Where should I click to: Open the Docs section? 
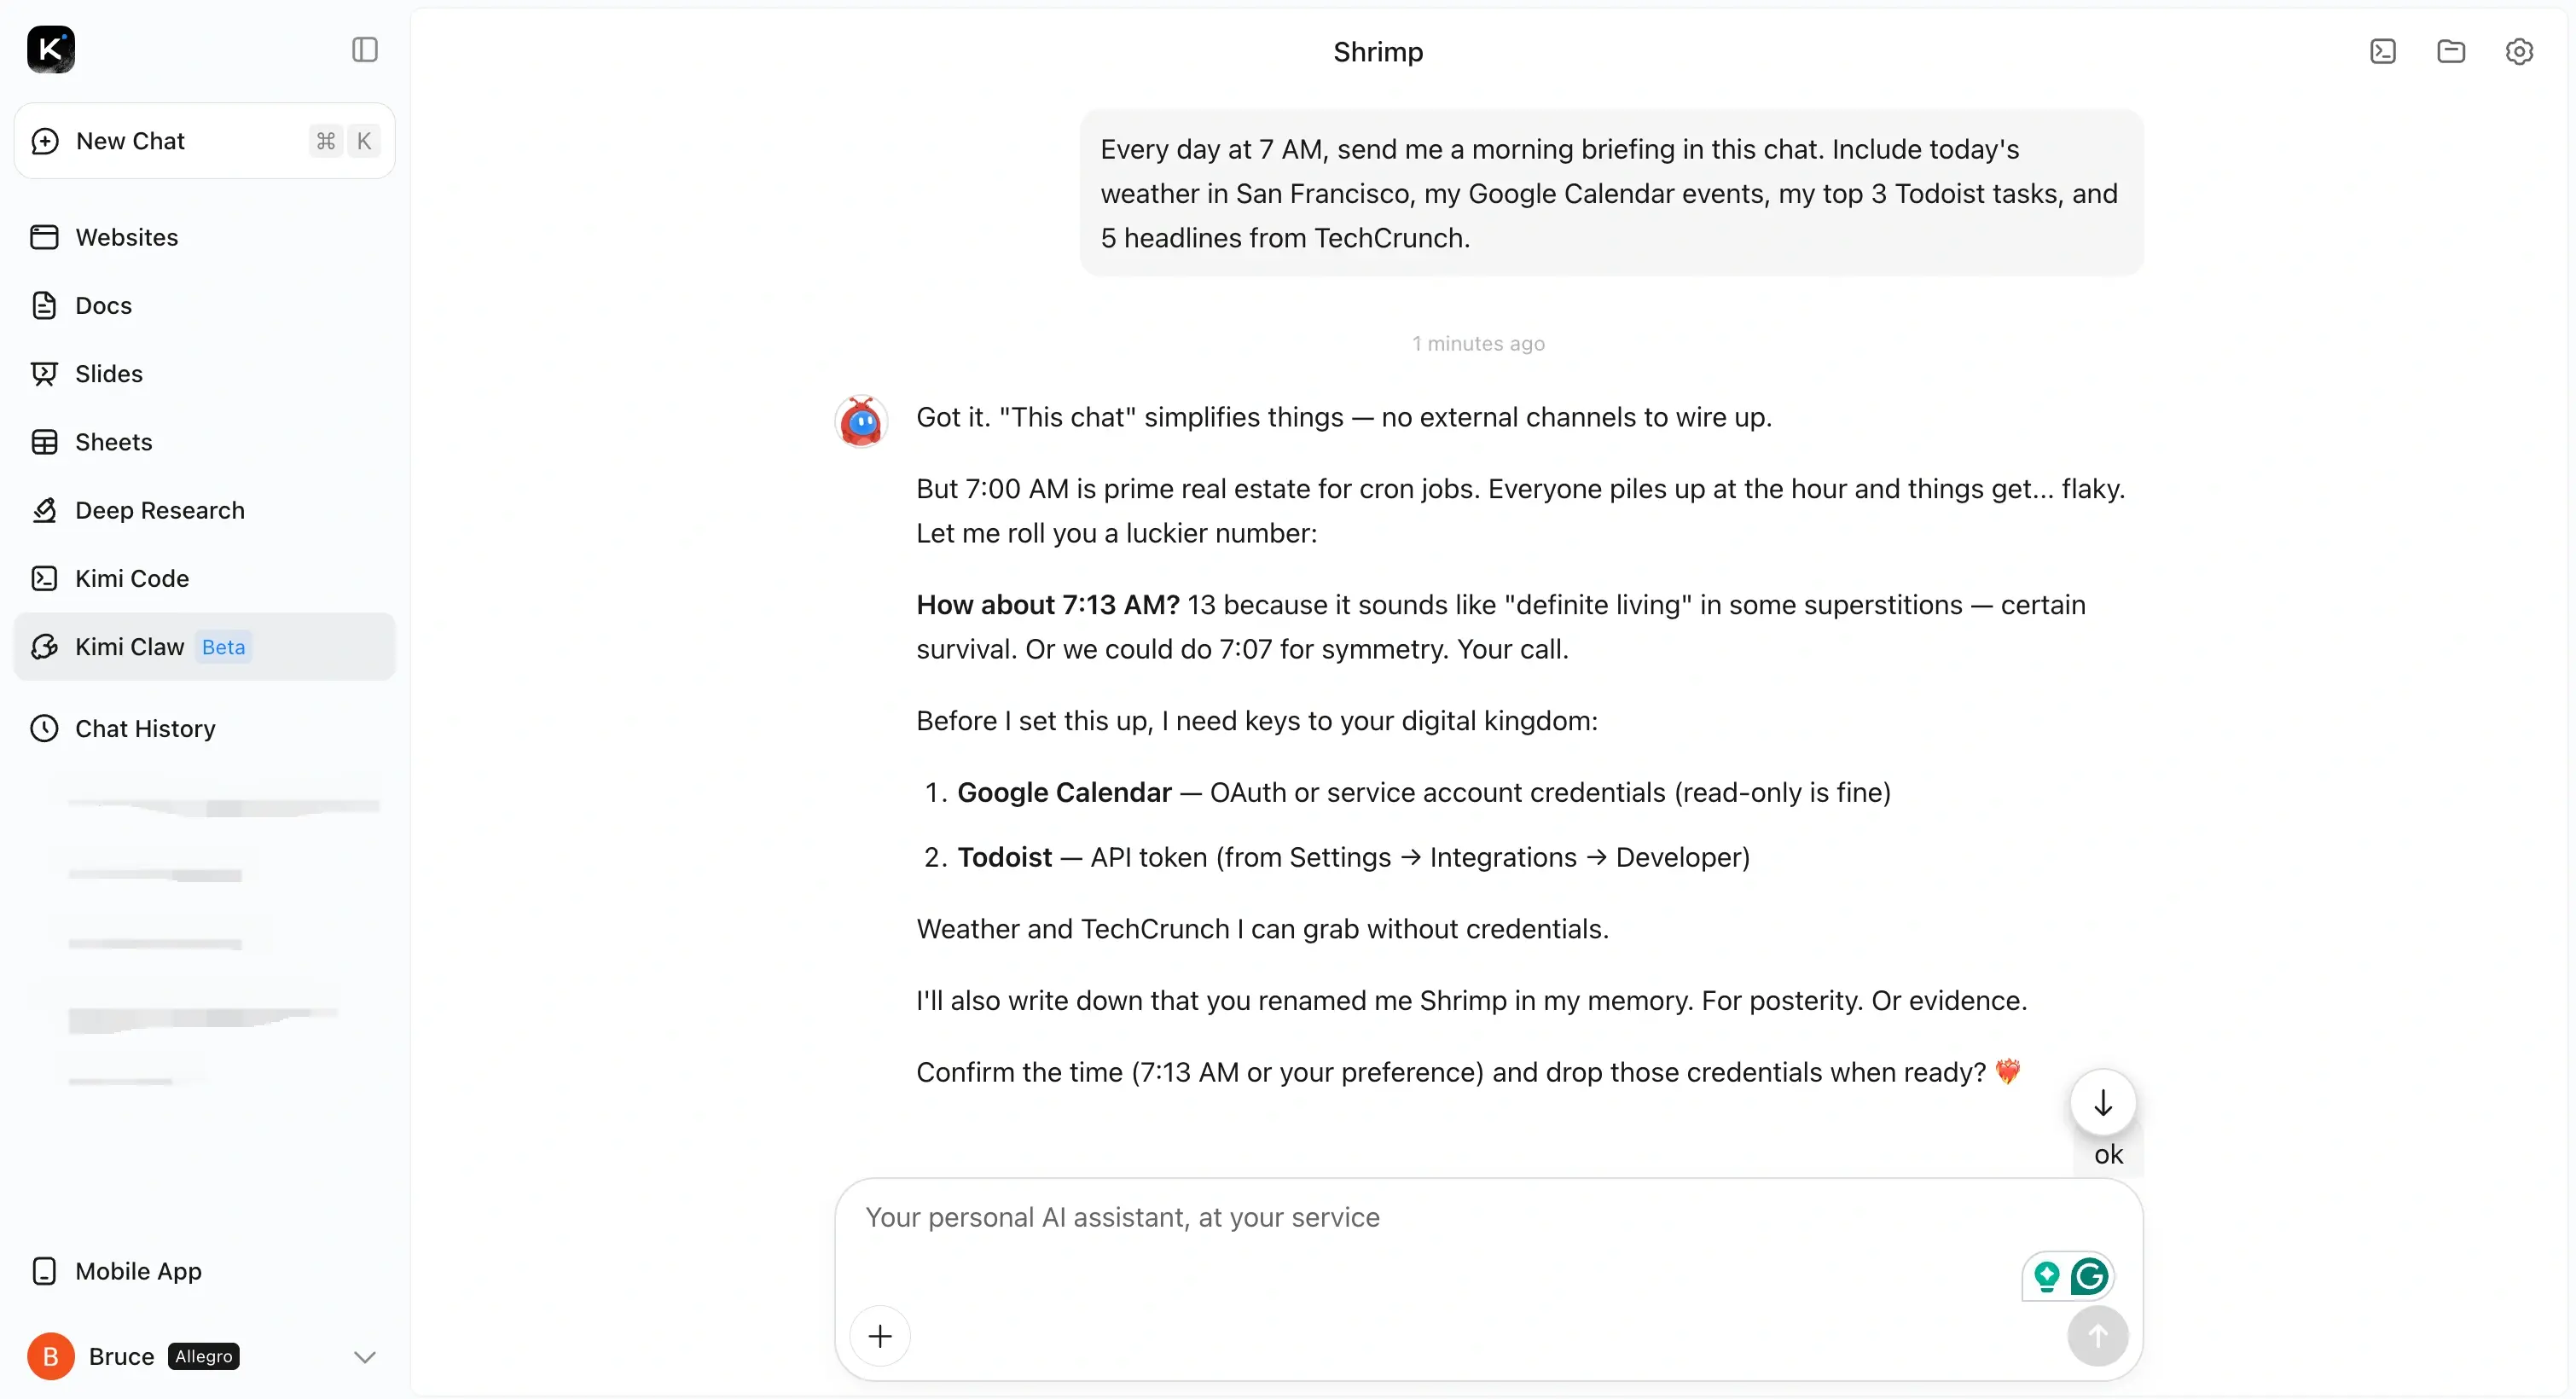pyautogui.click(x=103, y=305)
